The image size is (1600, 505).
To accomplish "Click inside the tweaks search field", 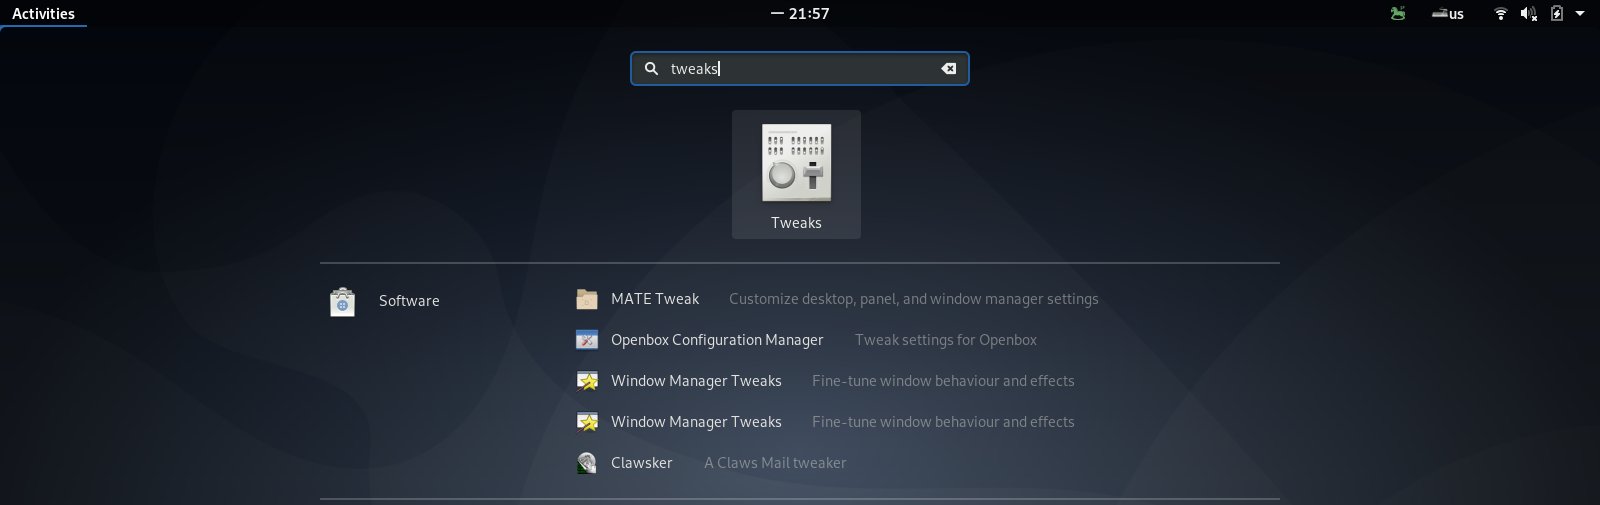I will [x=800, y=68].
